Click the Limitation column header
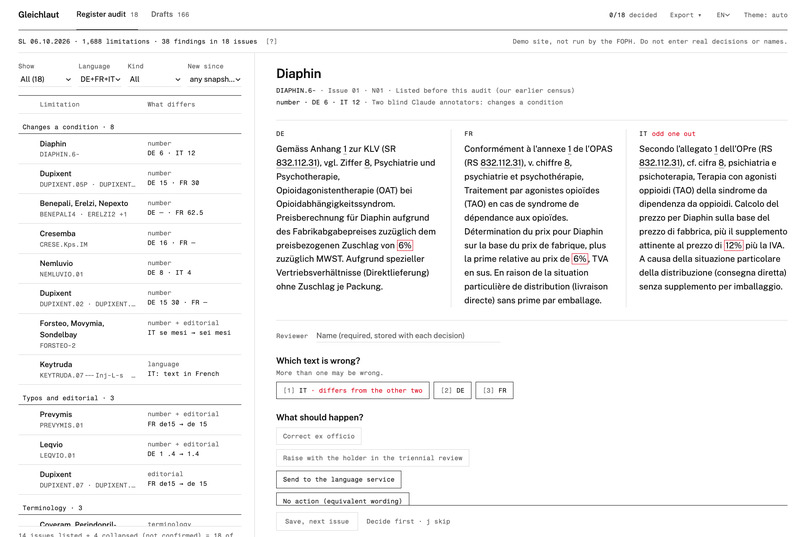The image size is (806, 537). tap(60, 104)
